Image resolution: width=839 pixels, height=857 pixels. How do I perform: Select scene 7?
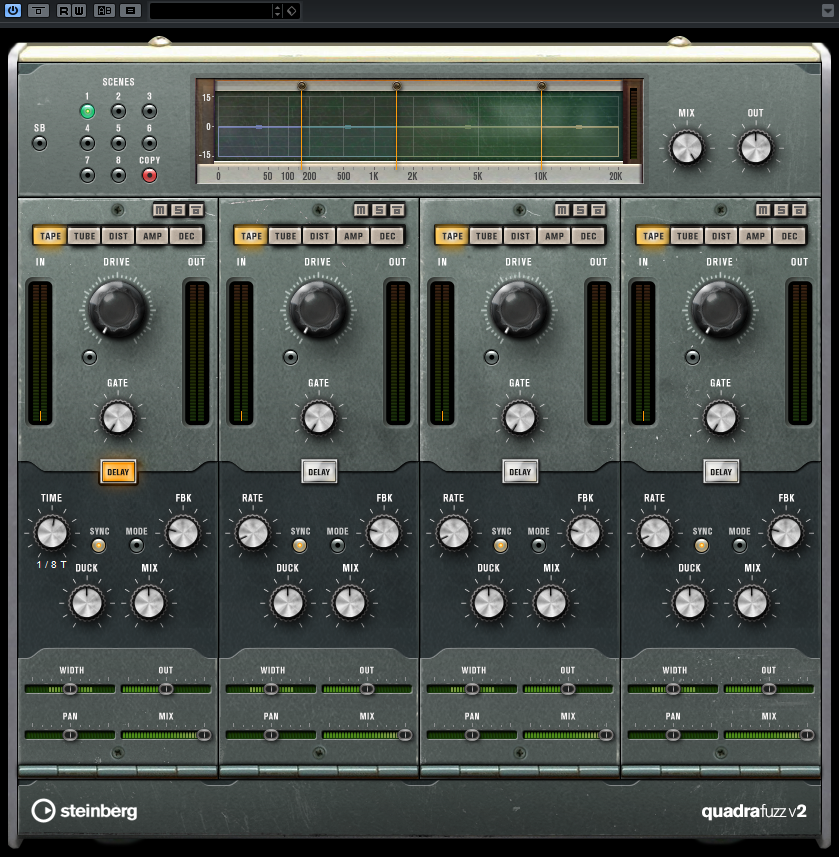[87, 175]
